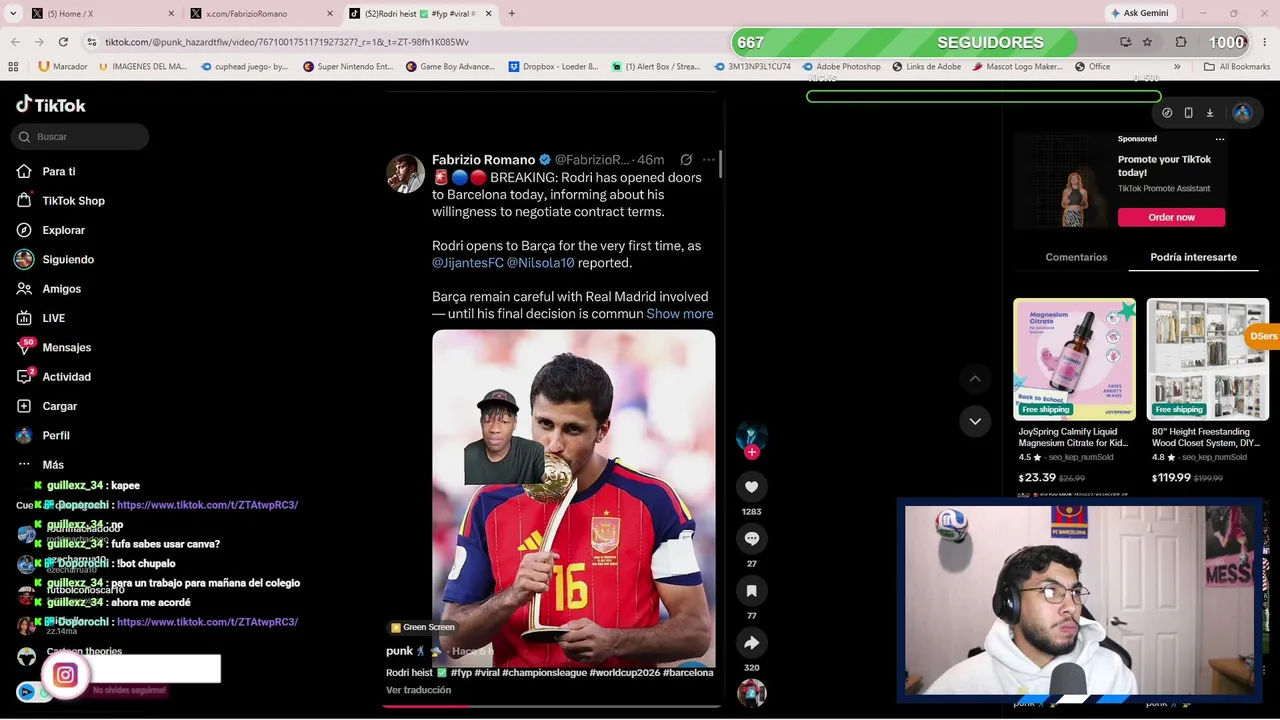Bookmark this page with the star icon
Viewport: 1280px width, 720px height.
pos(1147,42)
